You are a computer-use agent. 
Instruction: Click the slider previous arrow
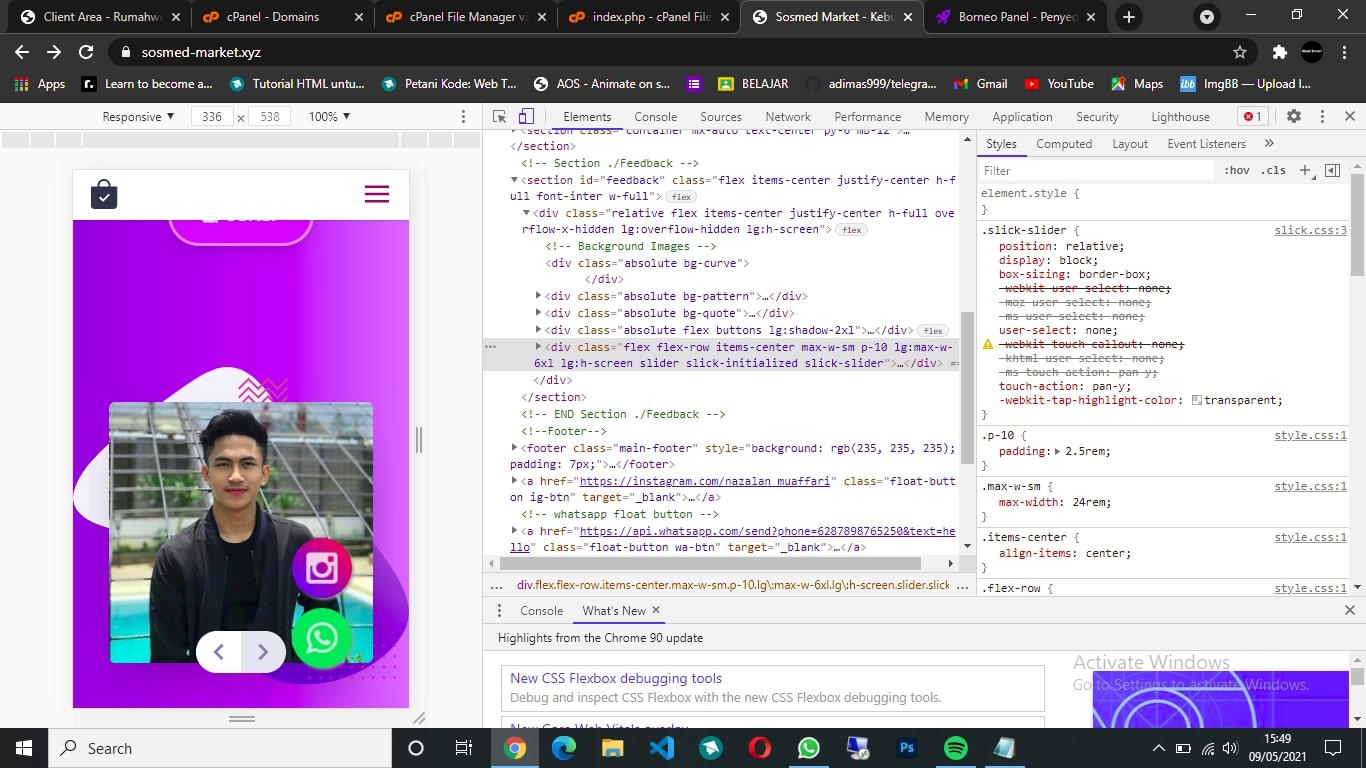[219, 652]
